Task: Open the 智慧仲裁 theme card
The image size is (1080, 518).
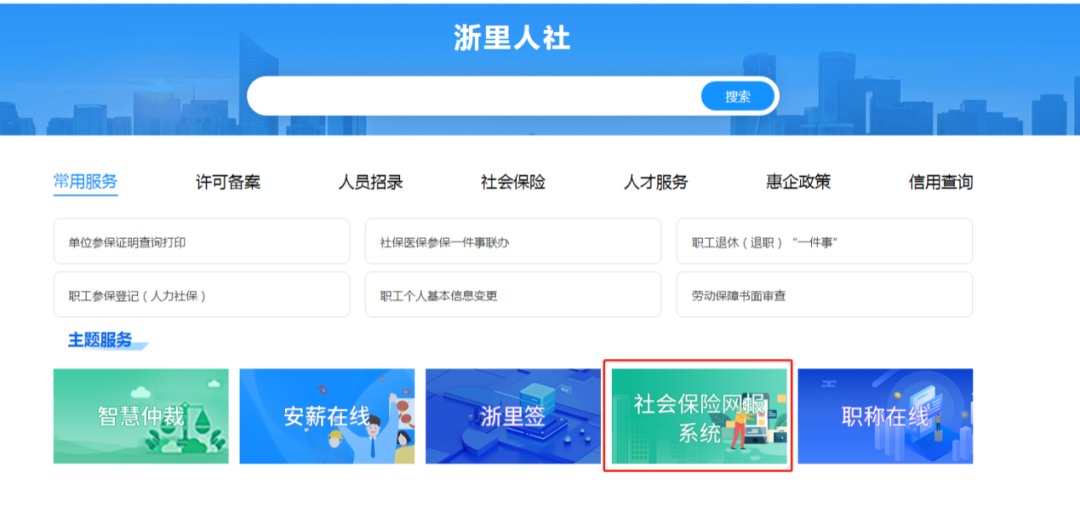Action: coord(141,416)
